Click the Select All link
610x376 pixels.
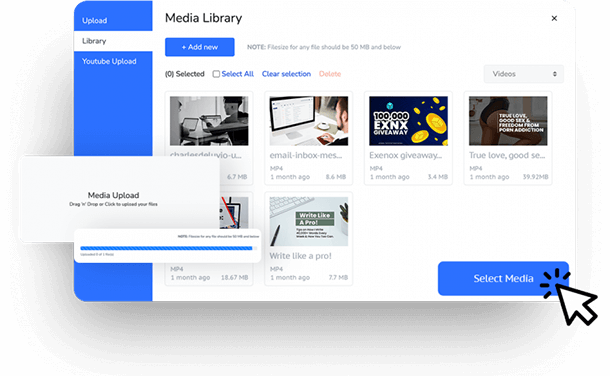[x=237, y=74]
